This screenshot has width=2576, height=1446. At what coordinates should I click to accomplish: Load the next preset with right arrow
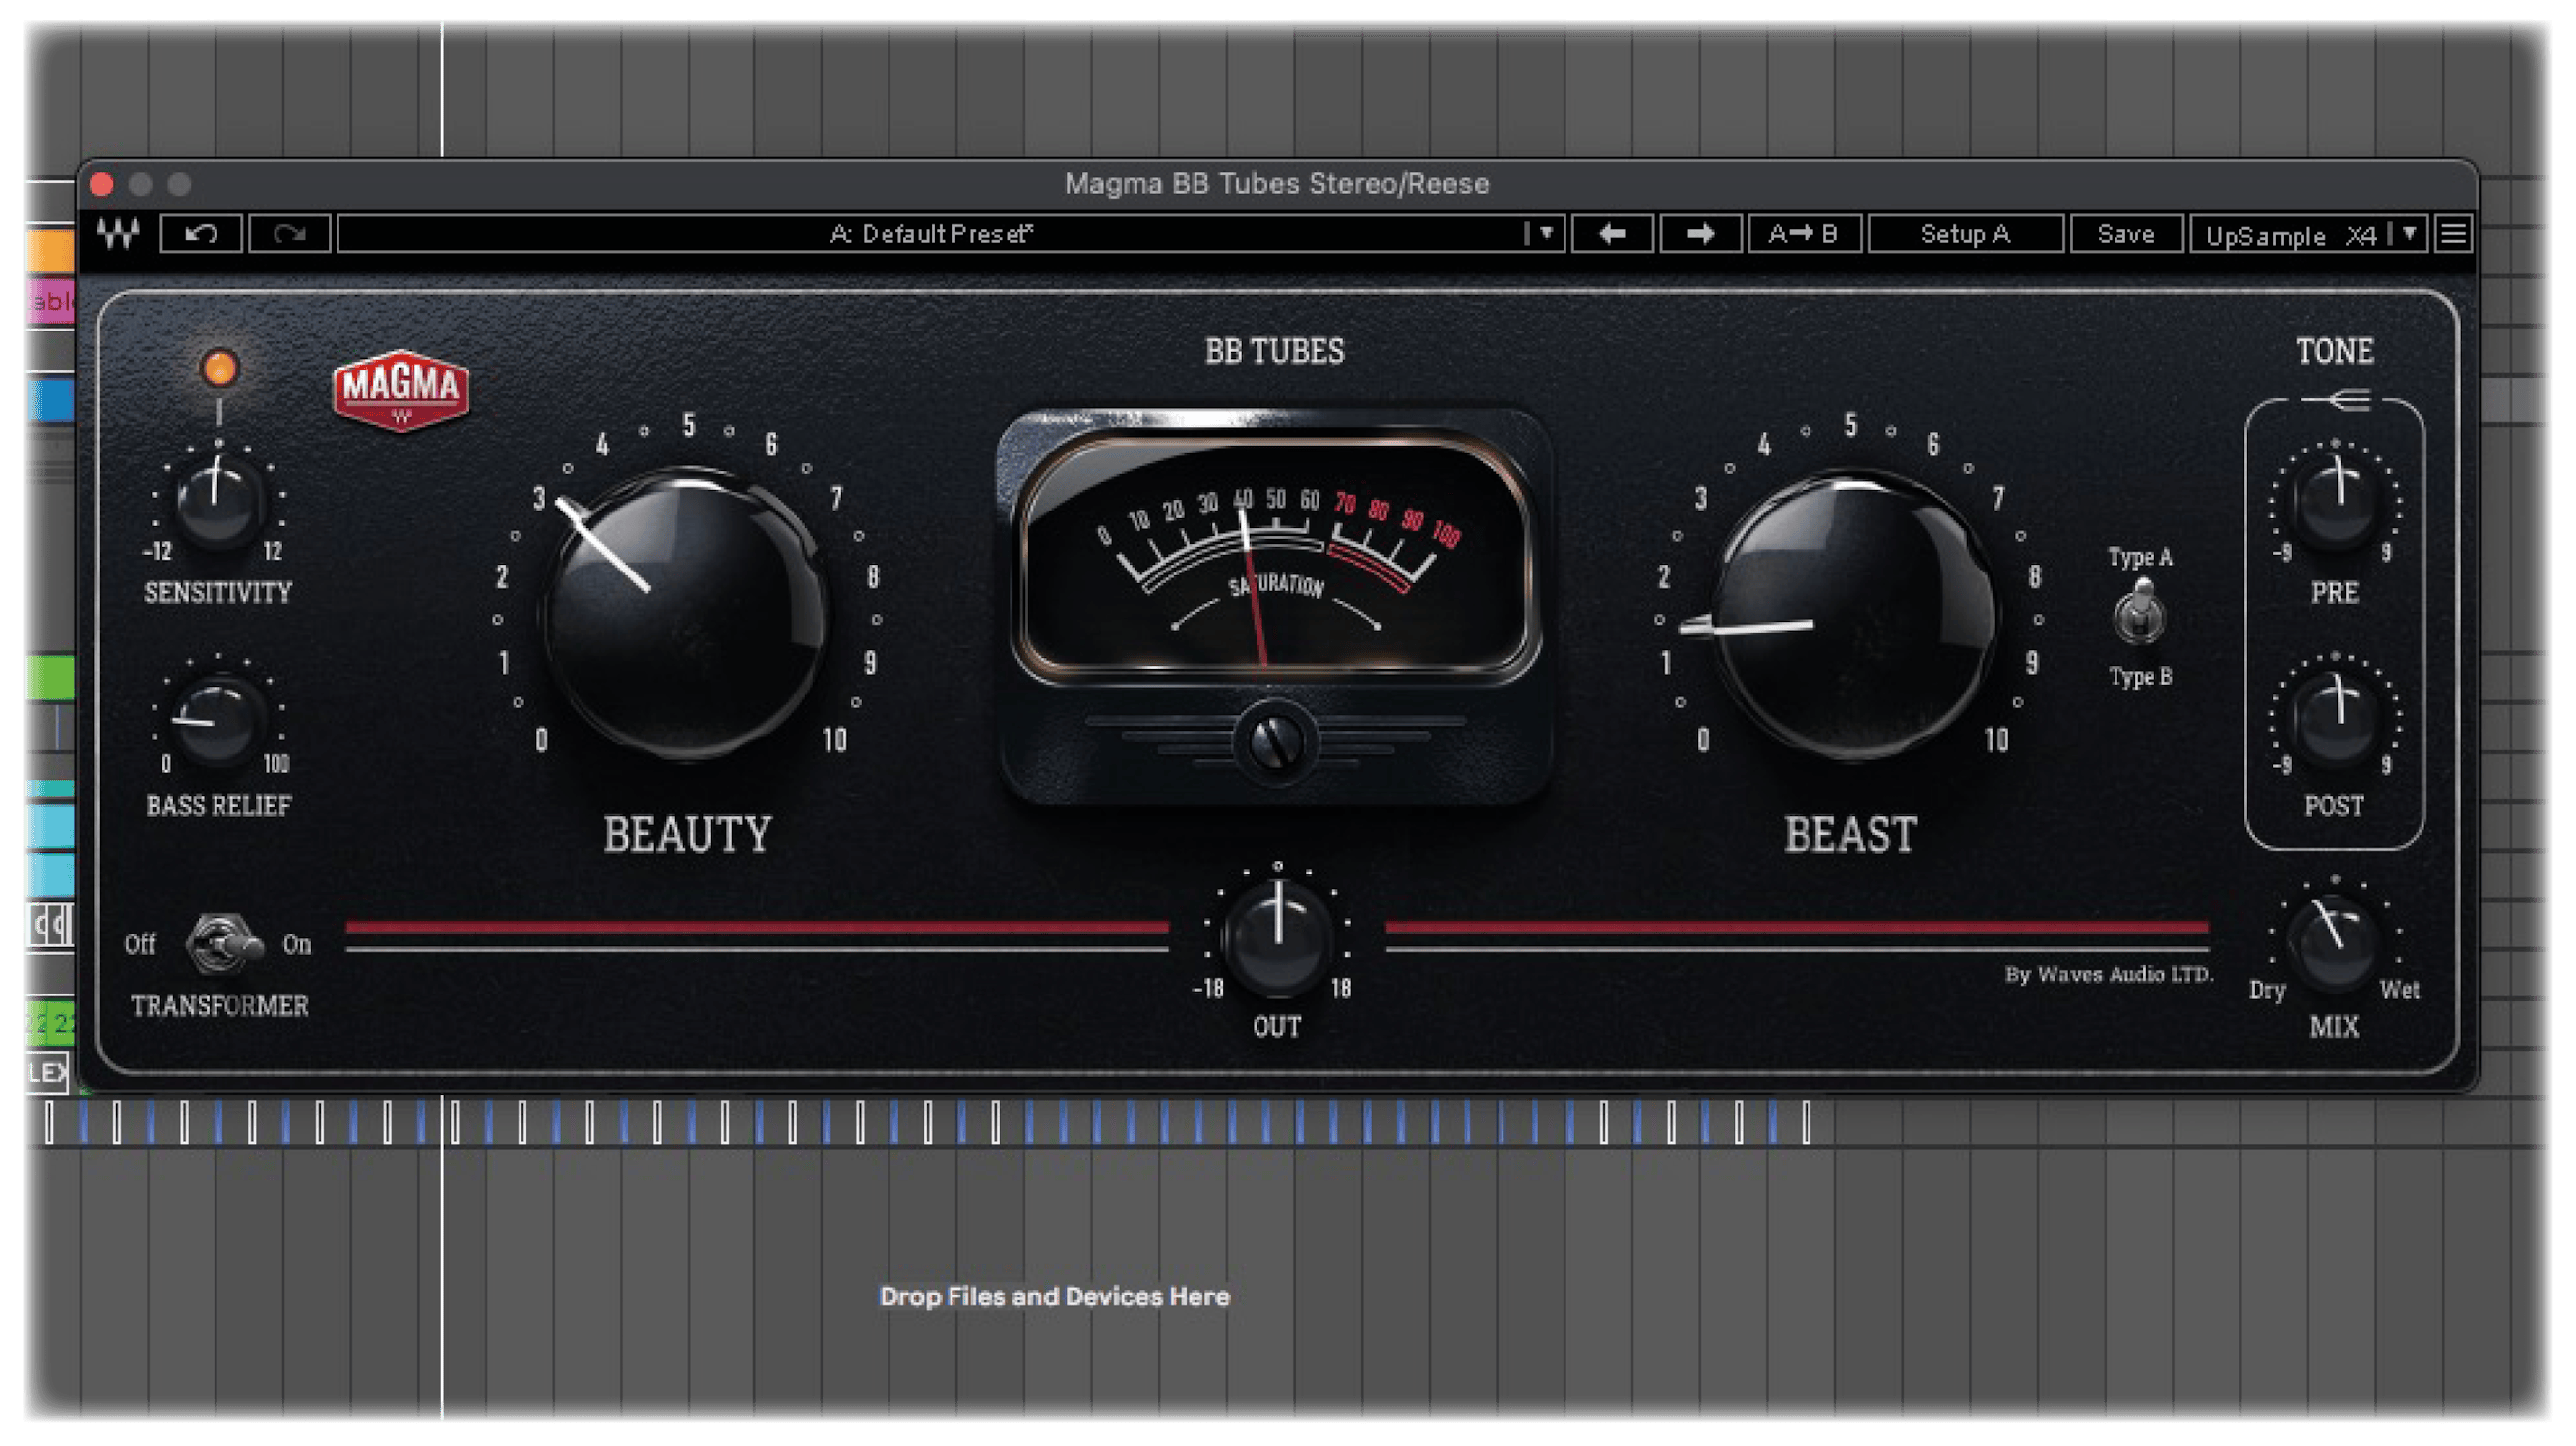coord(1700,234)
